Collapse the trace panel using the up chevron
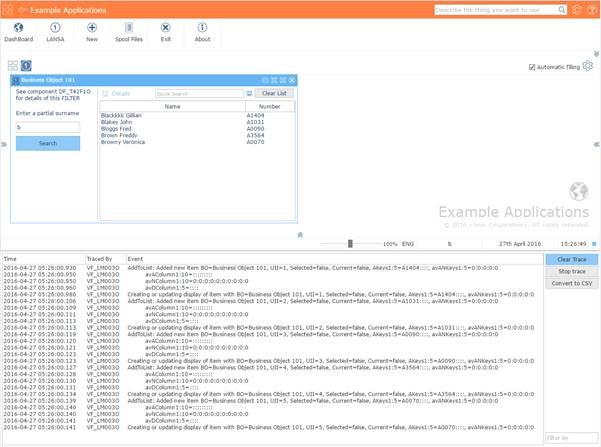 tap(300, 235)
